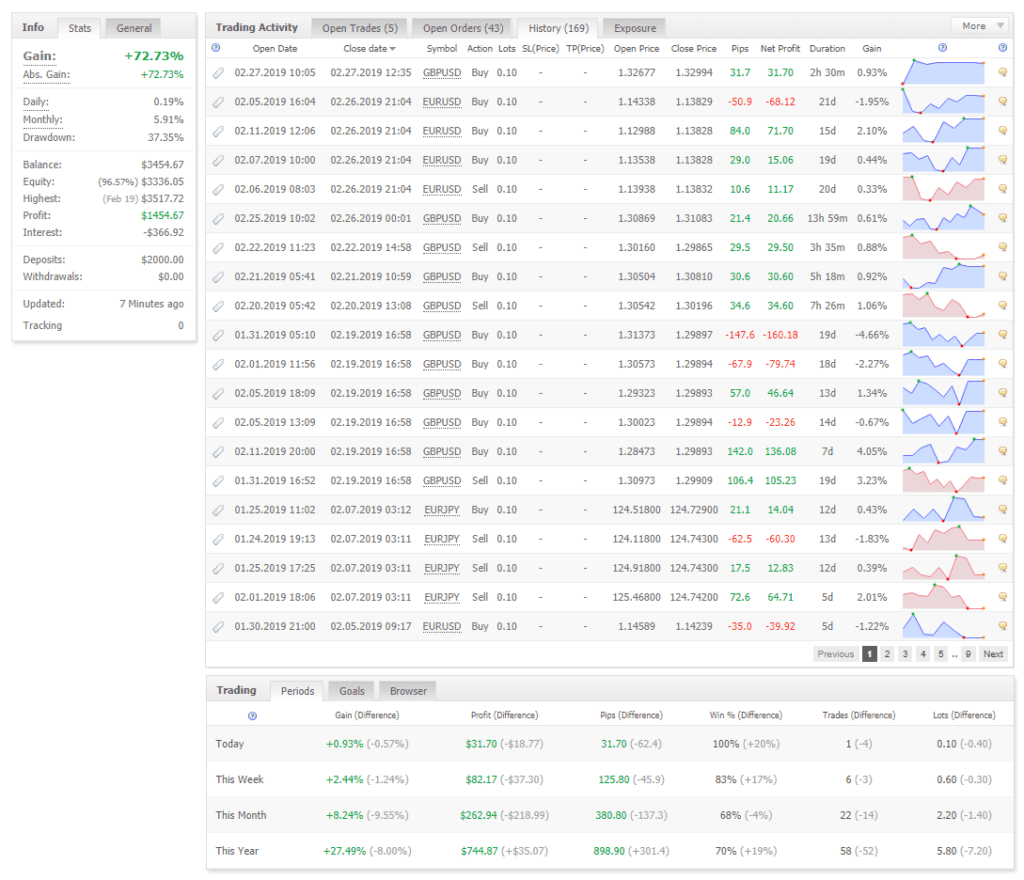Open the comment bubble for the first history row
Screen dimensions: 1024x880
(1003, 72)
